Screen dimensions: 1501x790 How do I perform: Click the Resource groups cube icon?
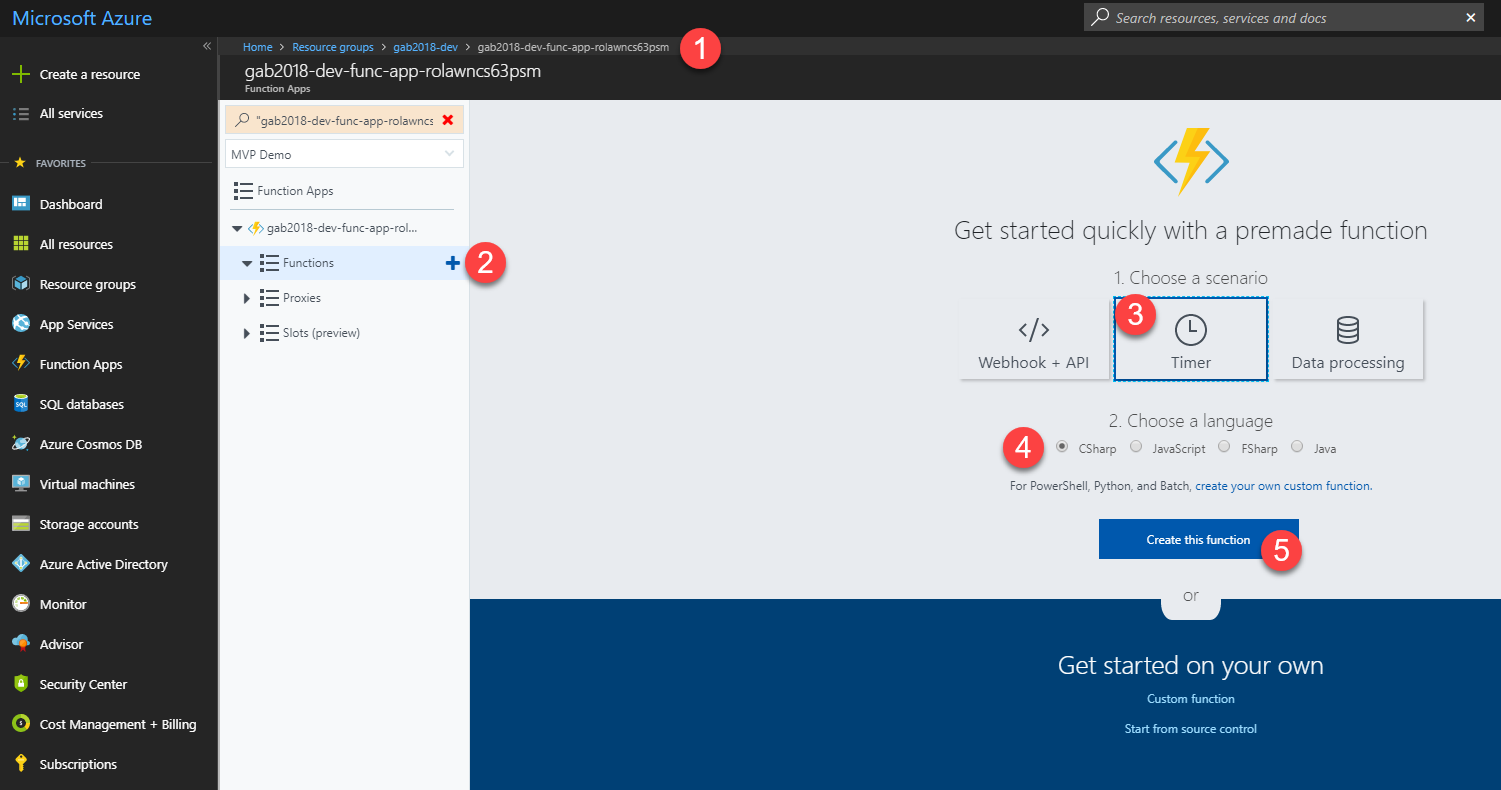click(x=20, y=284)
